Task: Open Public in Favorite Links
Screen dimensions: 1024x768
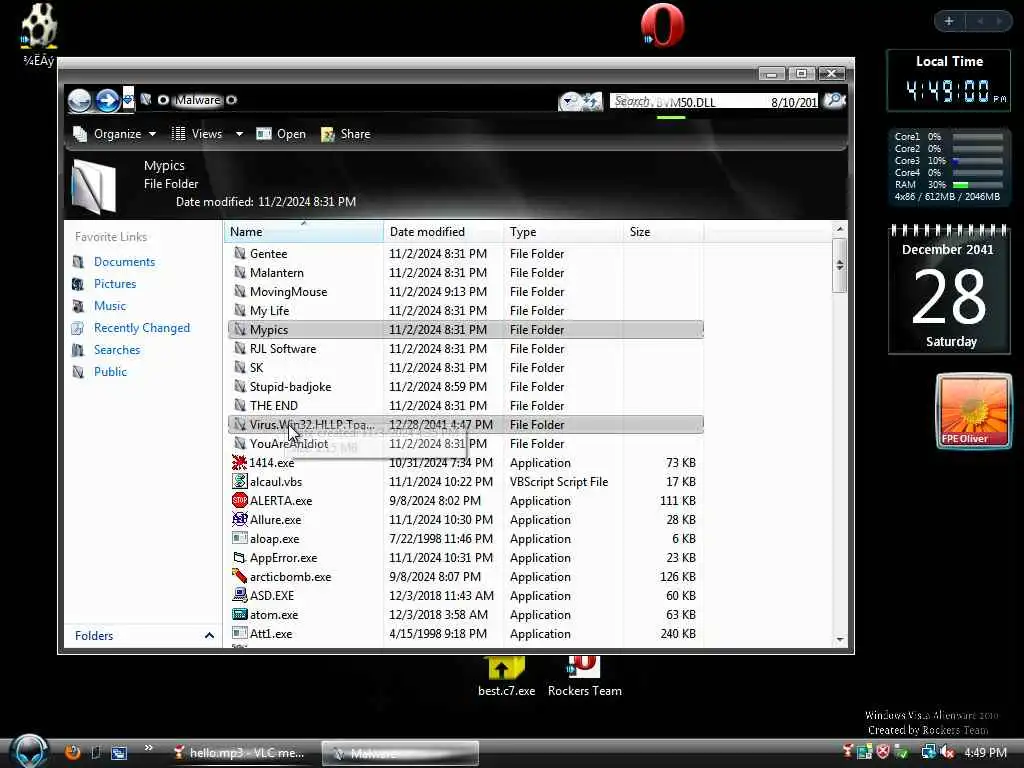Action: tap(110, 372)
